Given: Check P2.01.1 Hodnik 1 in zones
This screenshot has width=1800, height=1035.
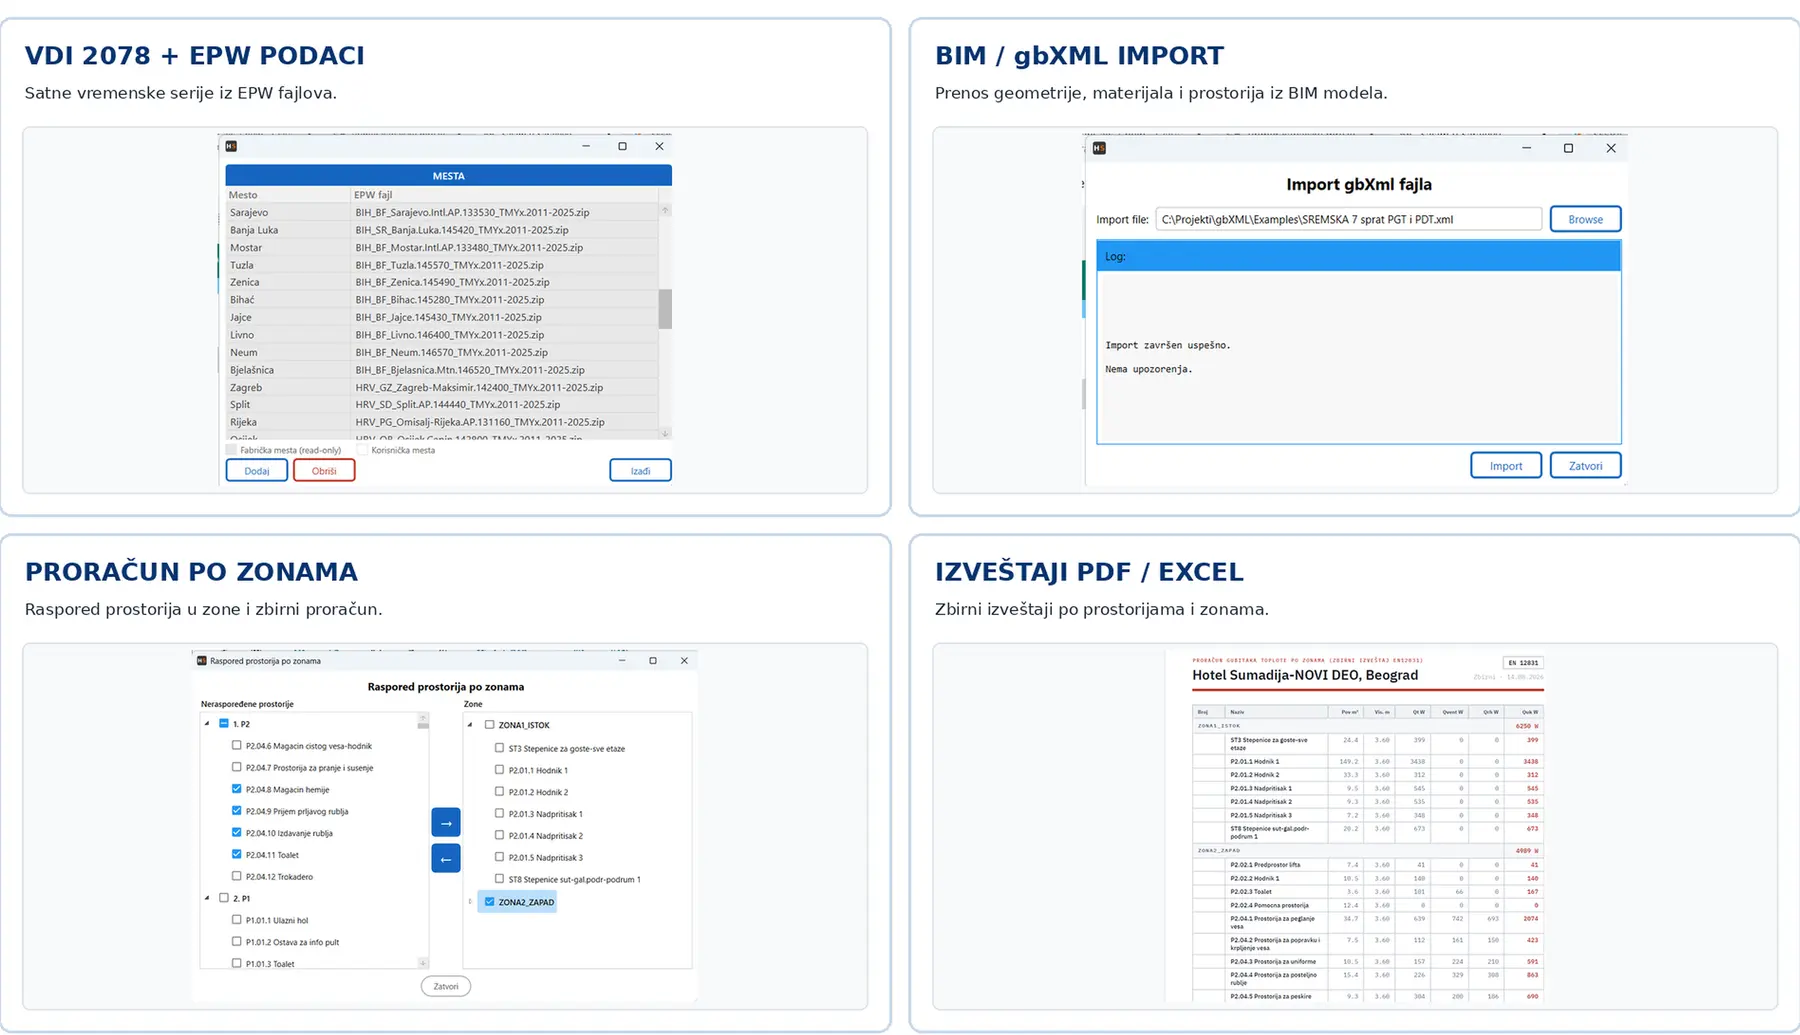Looking at the screenshot, I should click(x=500, y=770).
